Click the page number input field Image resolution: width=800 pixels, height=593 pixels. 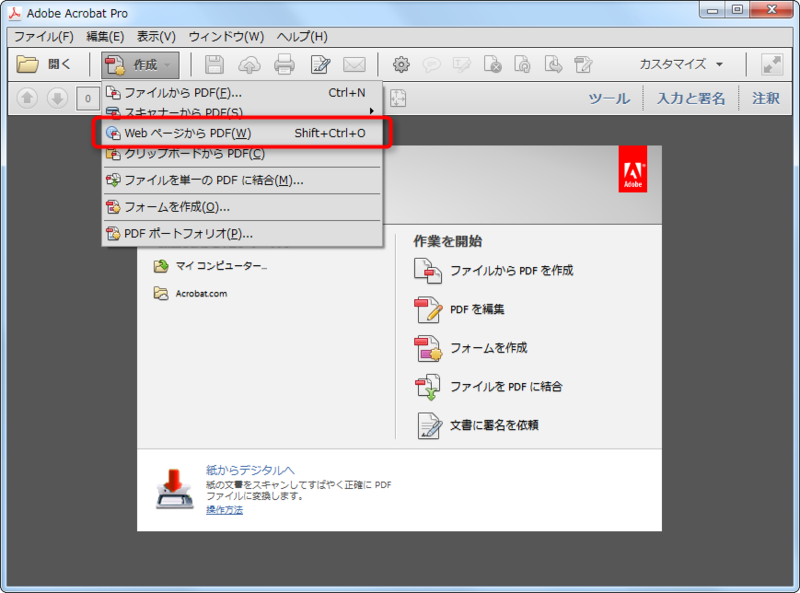[x=88, y=98]
